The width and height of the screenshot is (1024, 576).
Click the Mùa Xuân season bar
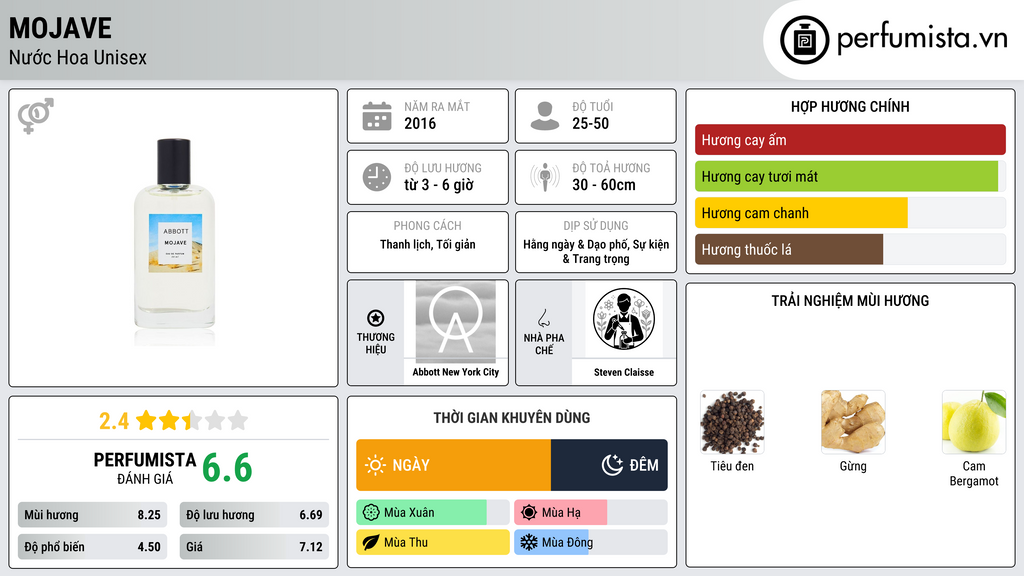pyautogui.click(x=432, y=513)
